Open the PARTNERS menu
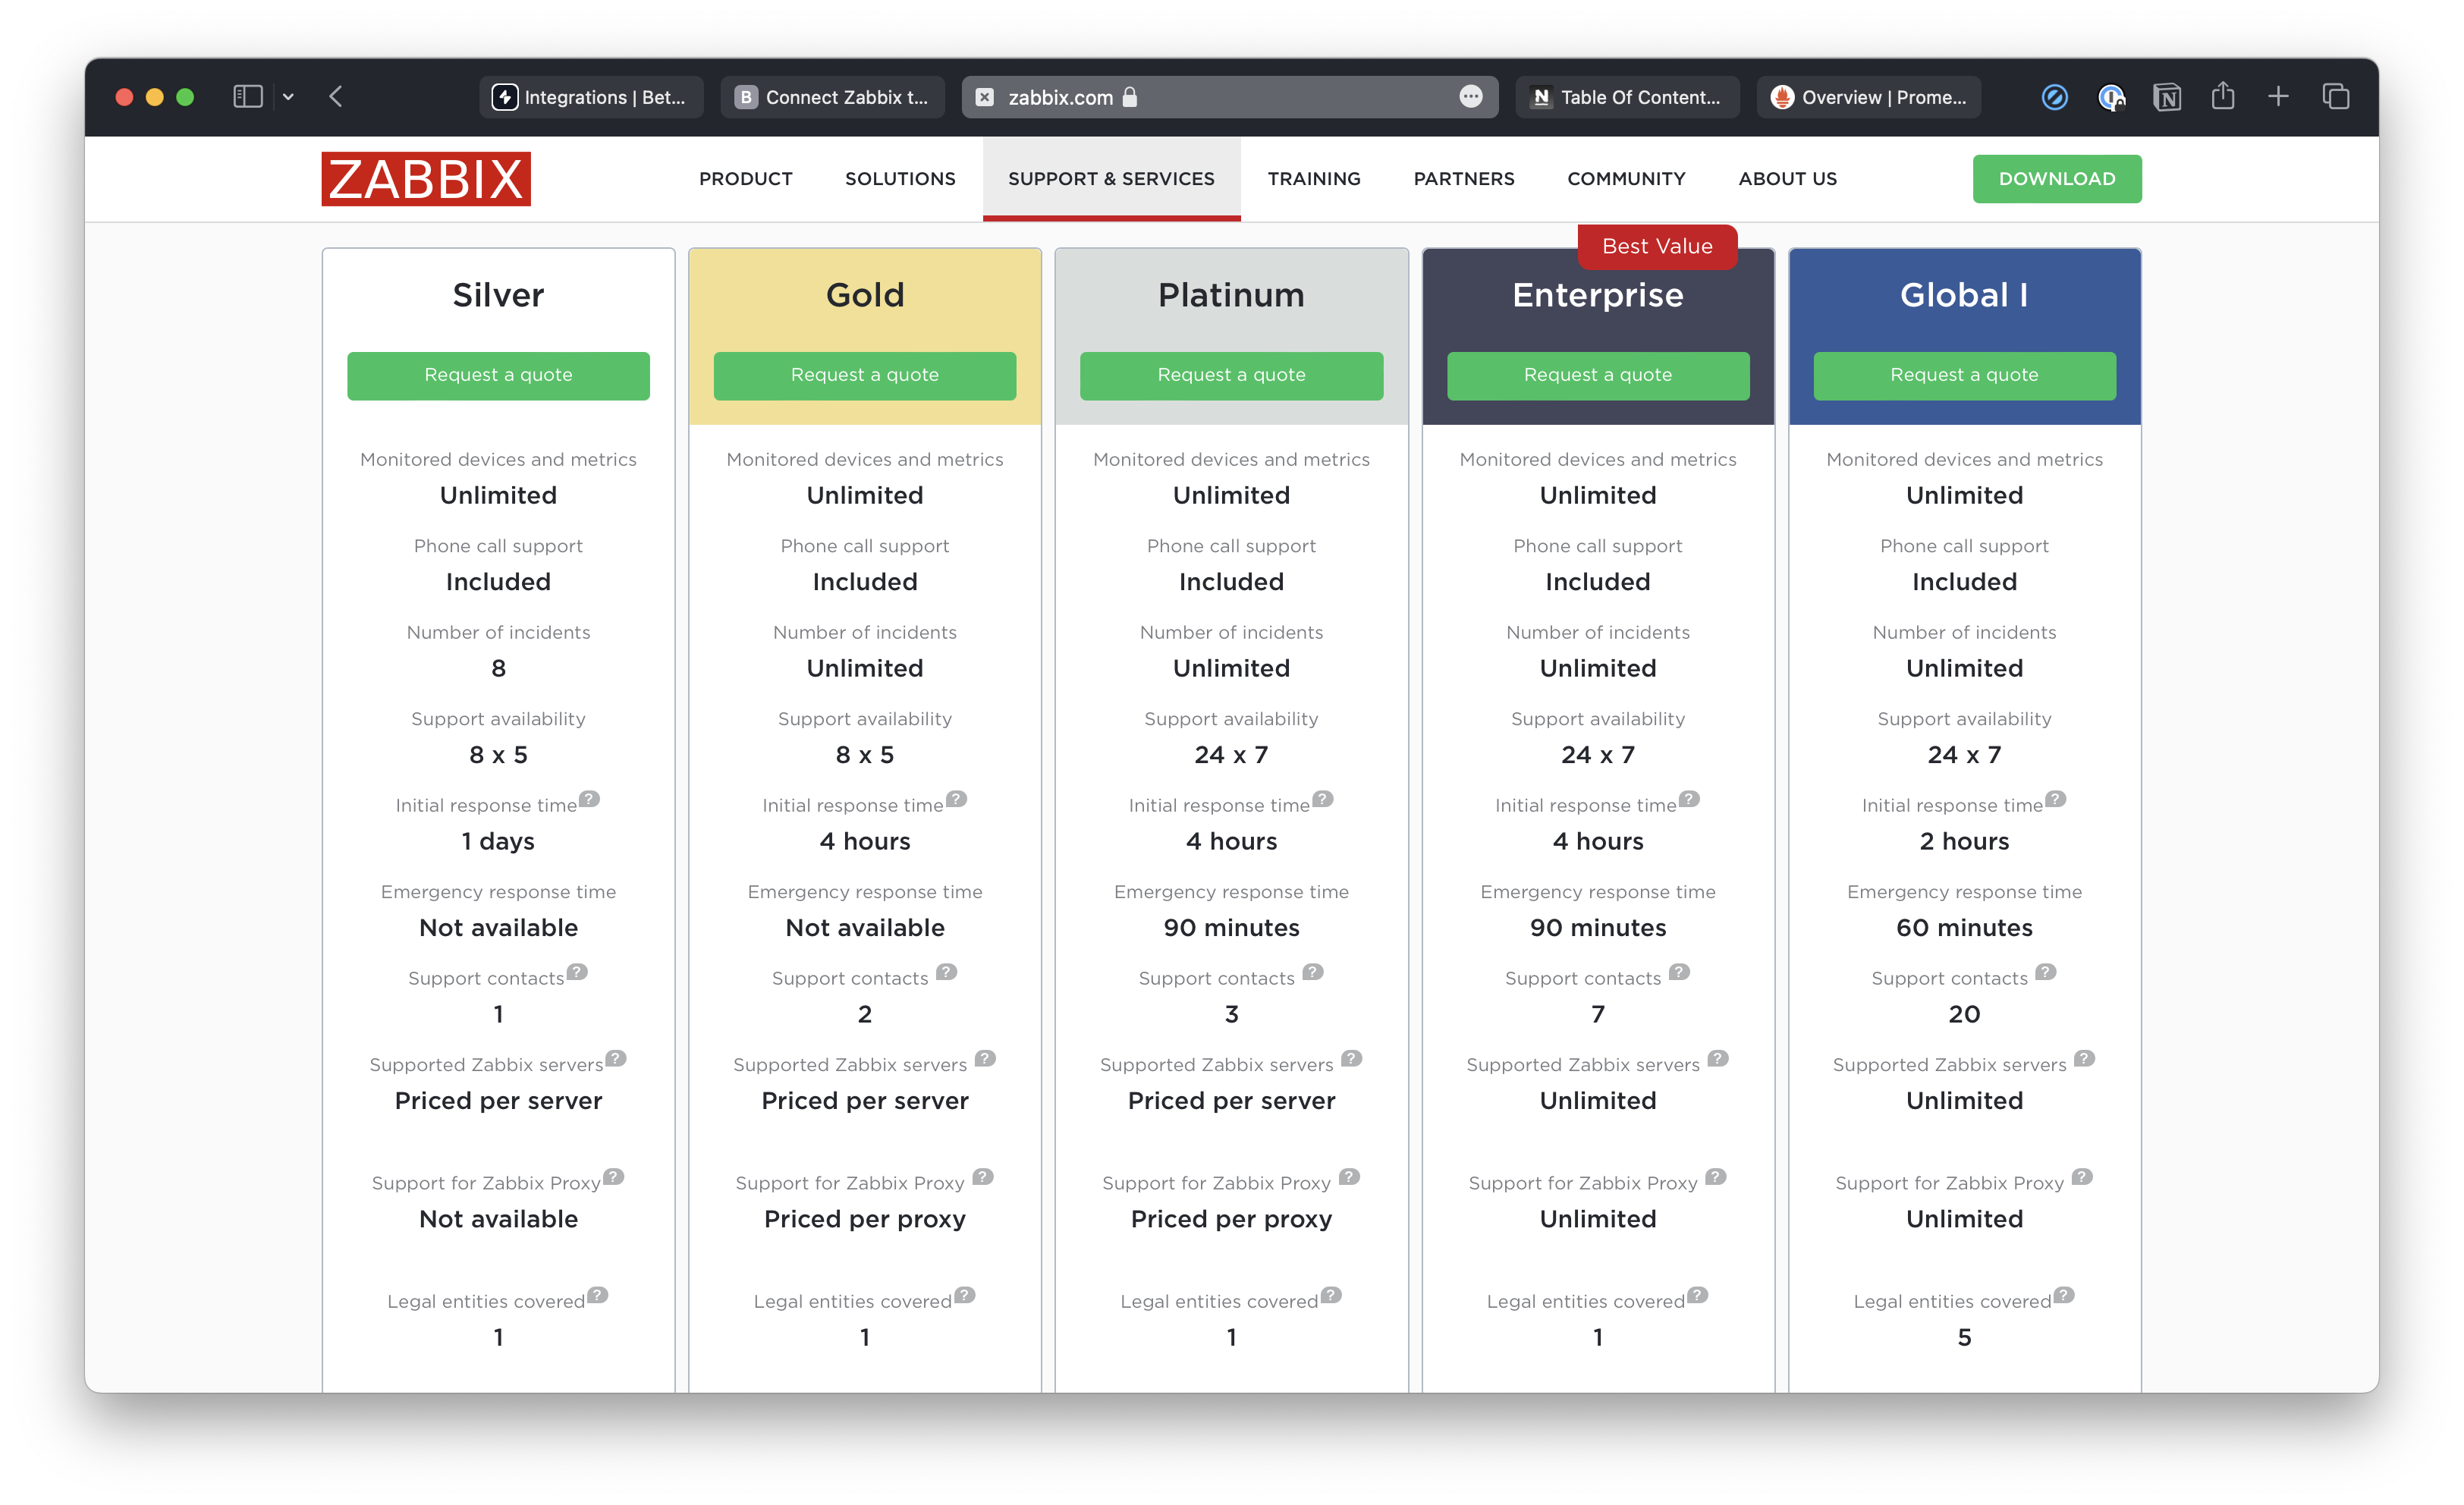Image resolution: width=2464 pixels, height=1505 pixels. point(1464,179)
